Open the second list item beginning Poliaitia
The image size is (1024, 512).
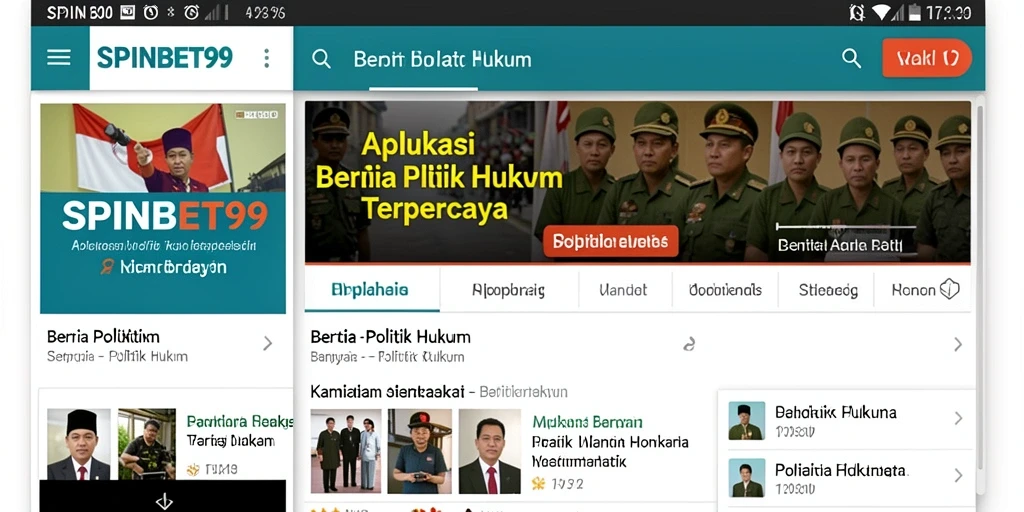(x=847, y=478)
